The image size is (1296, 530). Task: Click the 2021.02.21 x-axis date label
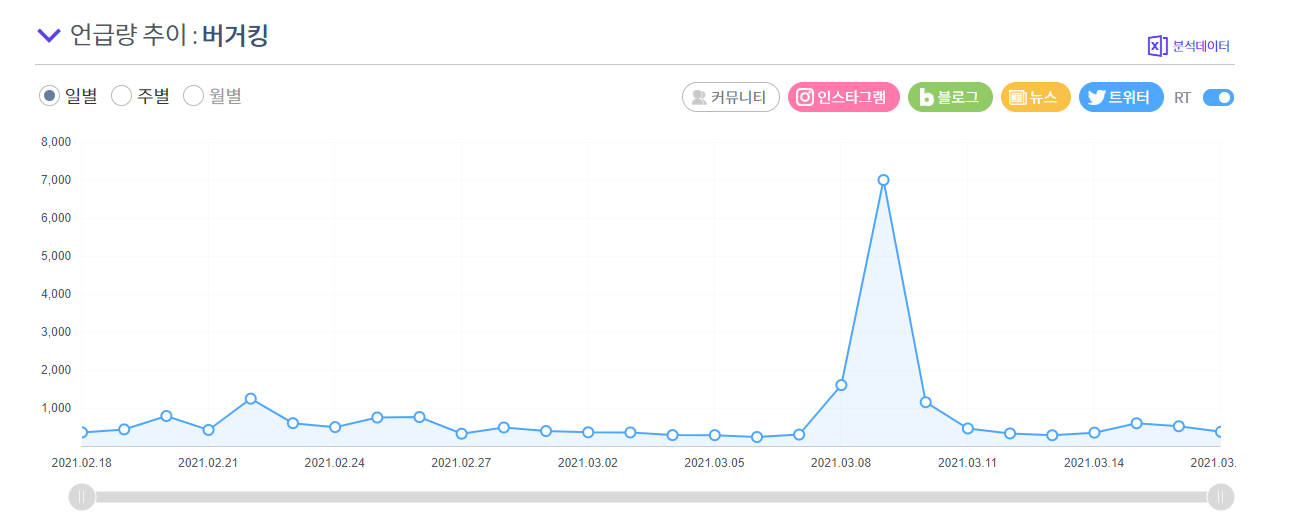[x=208, y=463]
